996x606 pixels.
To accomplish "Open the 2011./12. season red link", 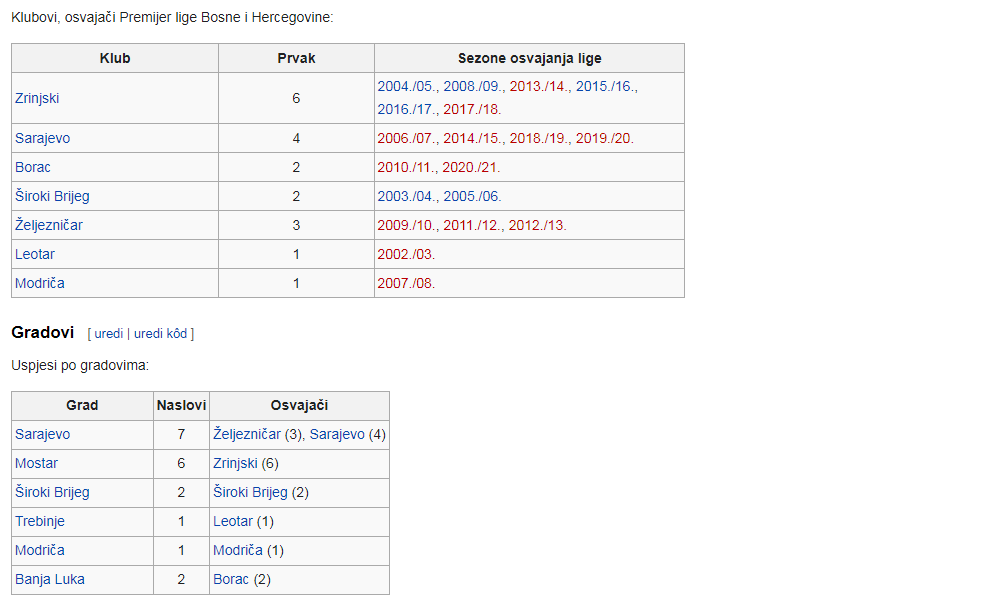I will 472,225.
